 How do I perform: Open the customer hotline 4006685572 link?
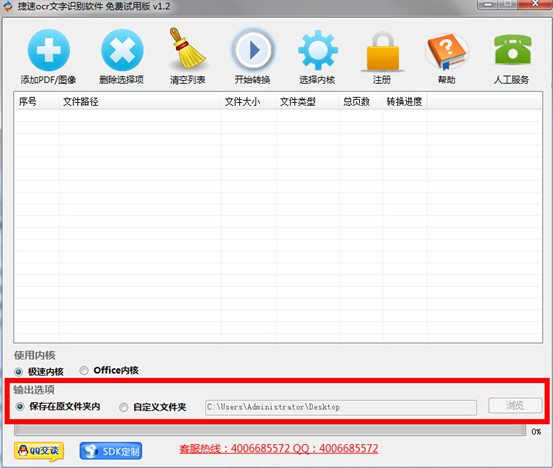click(x=279, y=449)
